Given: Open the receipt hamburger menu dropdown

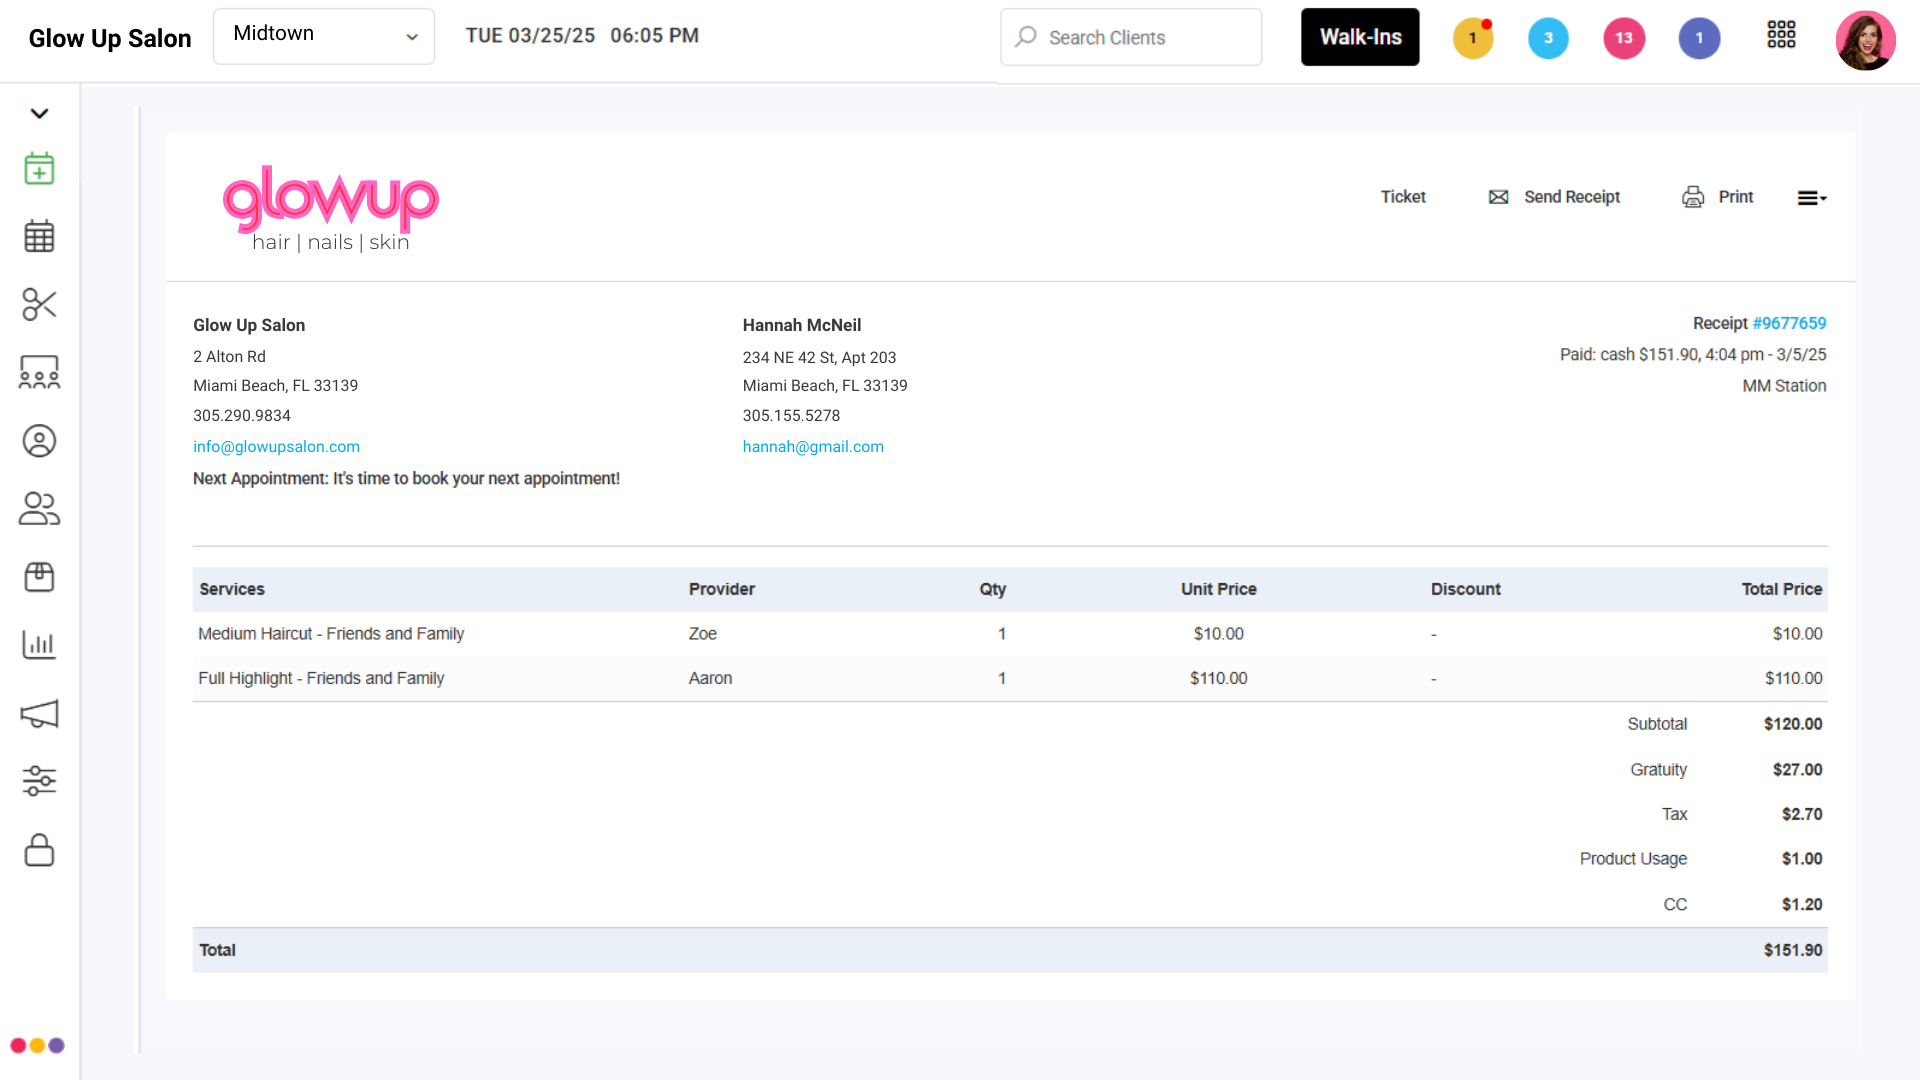Looking at the screenshot, I should pyautogui.click(x=1812, y=198).
